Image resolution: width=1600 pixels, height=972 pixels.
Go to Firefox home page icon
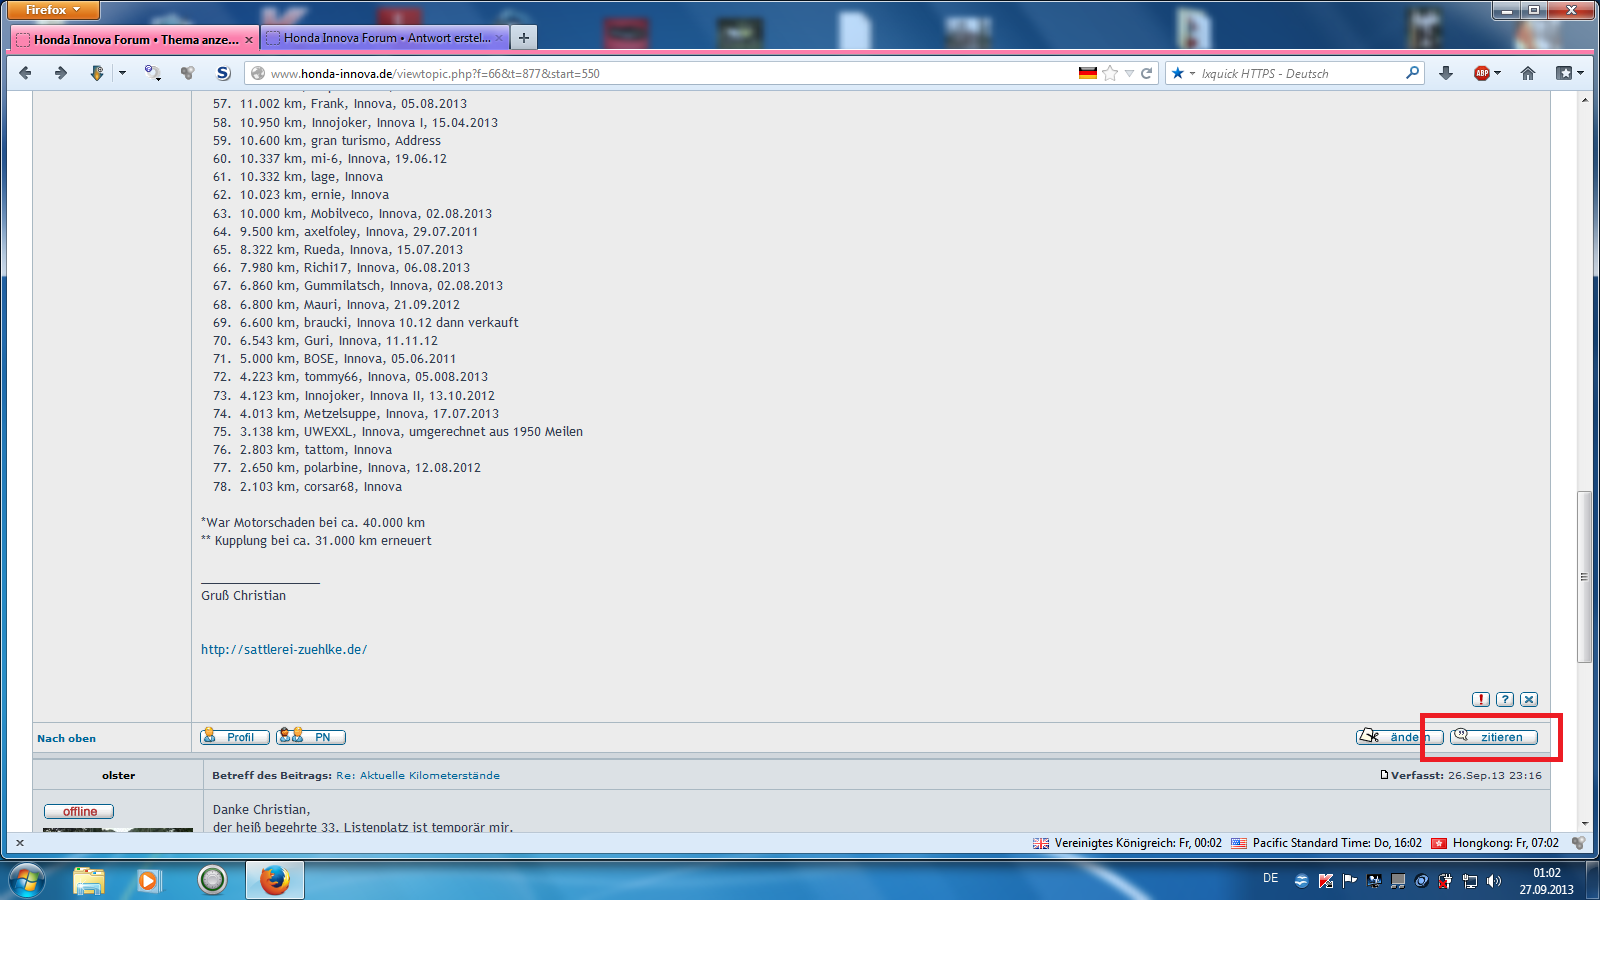1528,73
